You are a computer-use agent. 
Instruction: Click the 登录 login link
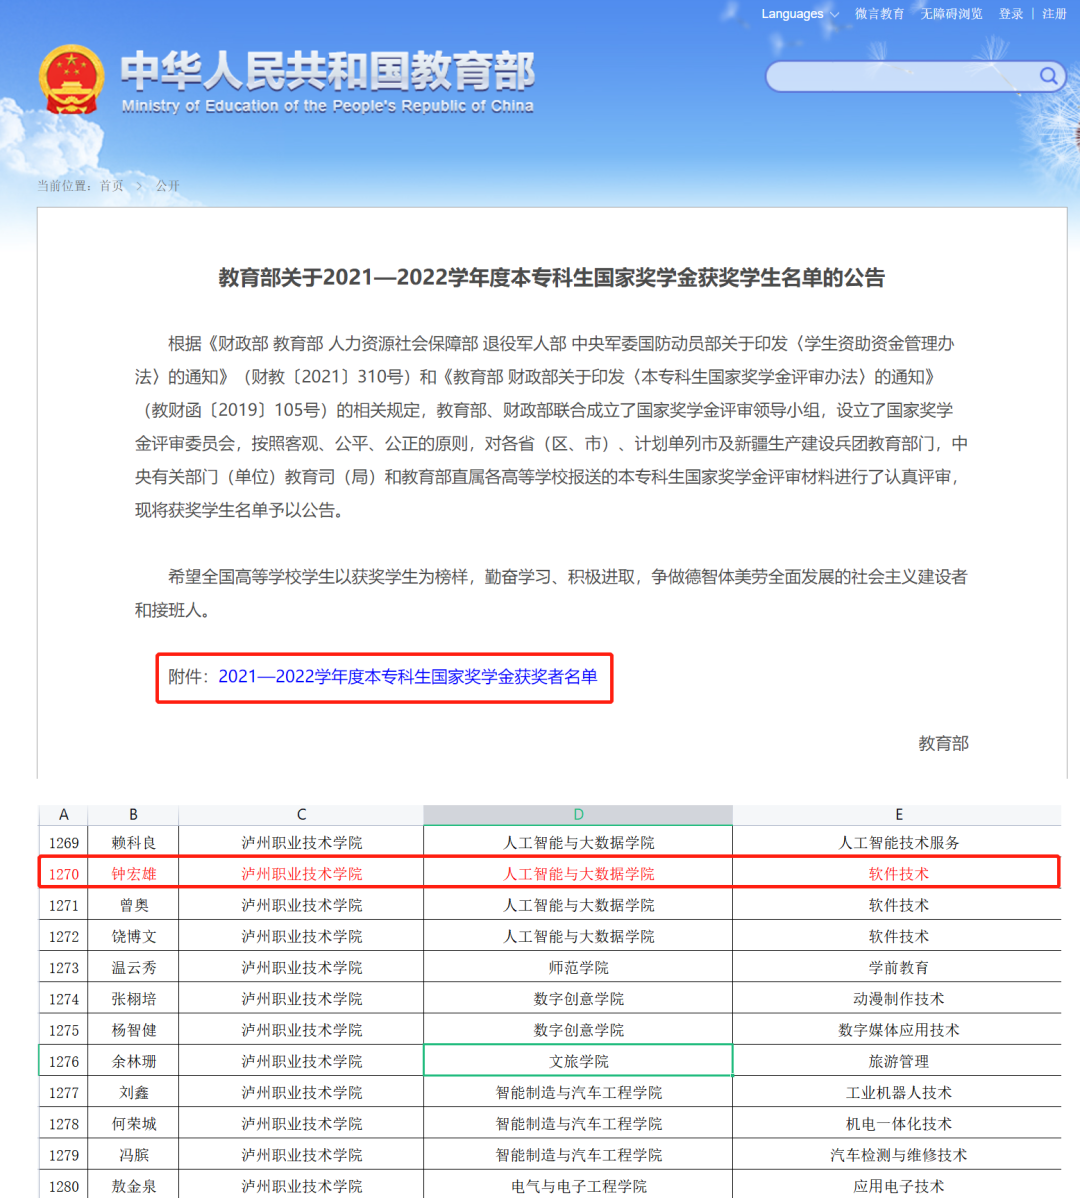pyautogui.click(x=1010, y=14)
